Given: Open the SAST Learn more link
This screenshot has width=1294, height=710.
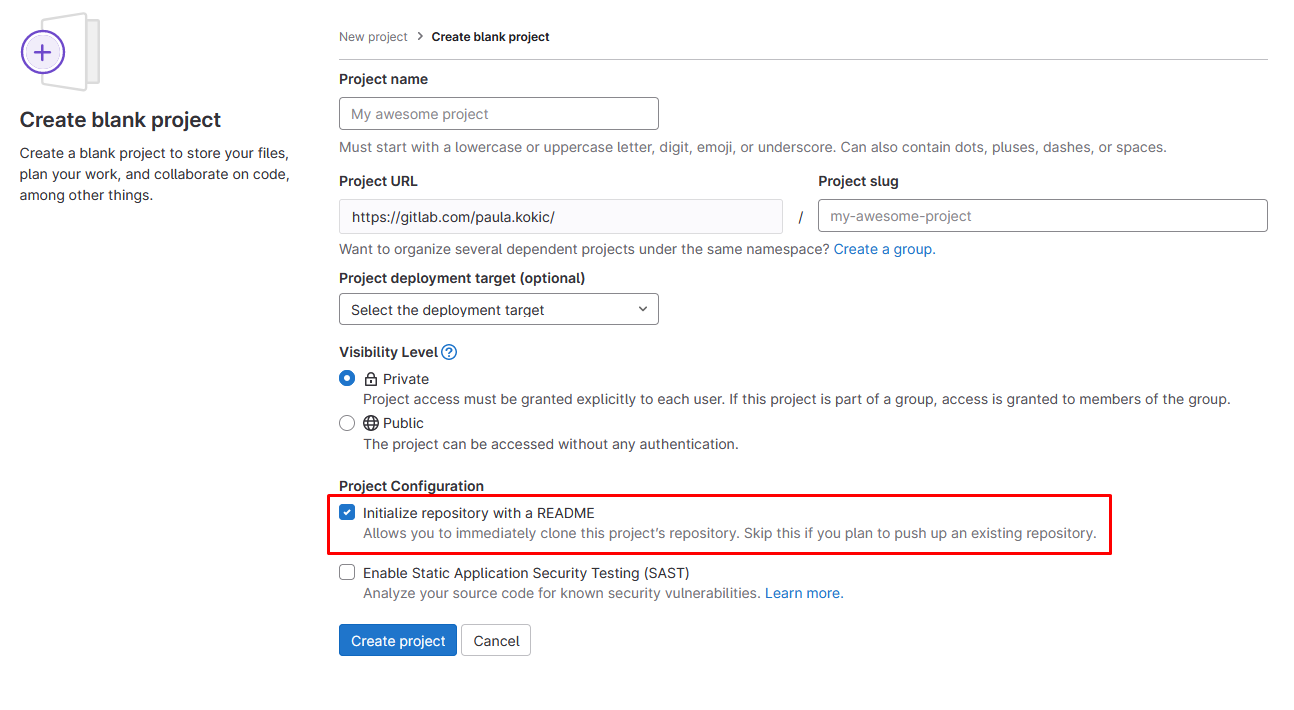Looking at the screenshot, I should point(803,593).
